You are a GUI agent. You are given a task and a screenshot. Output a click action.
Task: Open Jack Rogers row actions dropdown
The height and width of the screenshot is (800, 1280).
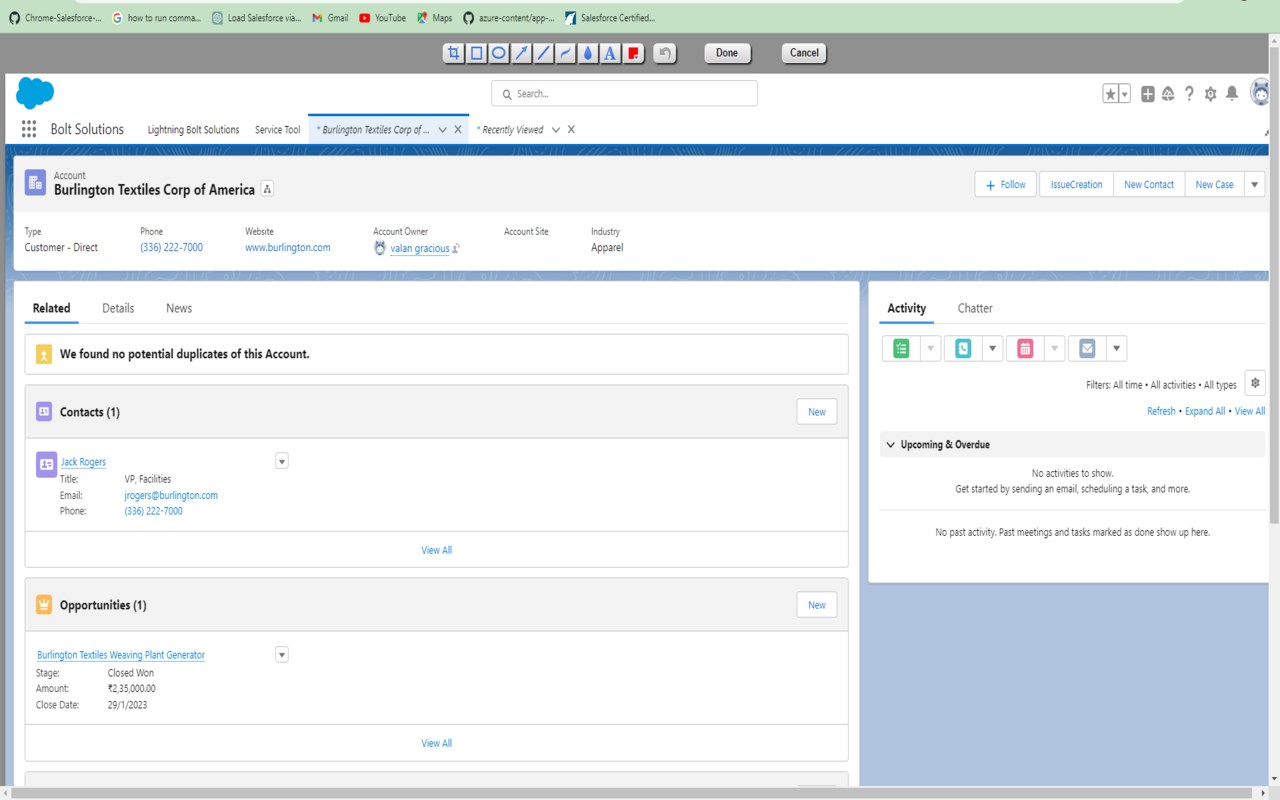(x=282, y=462)
